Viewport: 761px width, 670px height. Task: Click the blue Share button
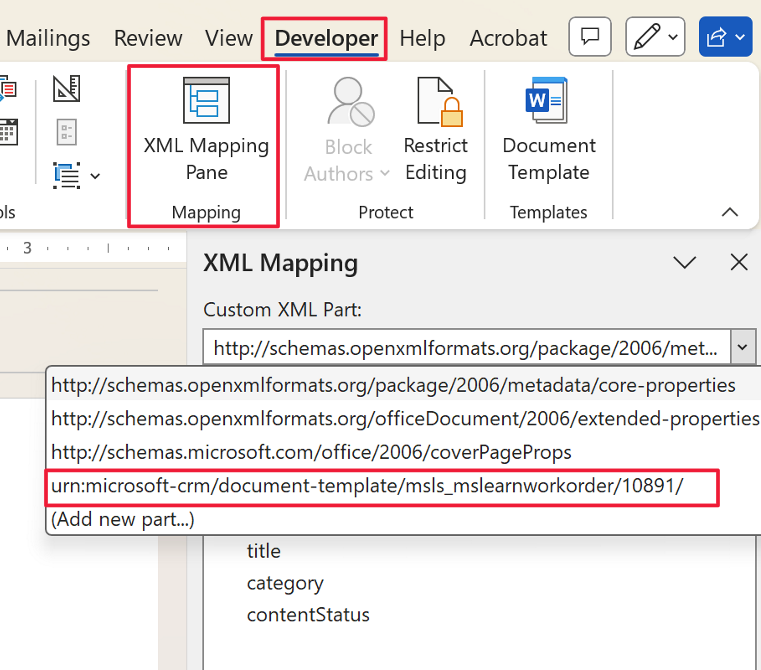[726, 37]
